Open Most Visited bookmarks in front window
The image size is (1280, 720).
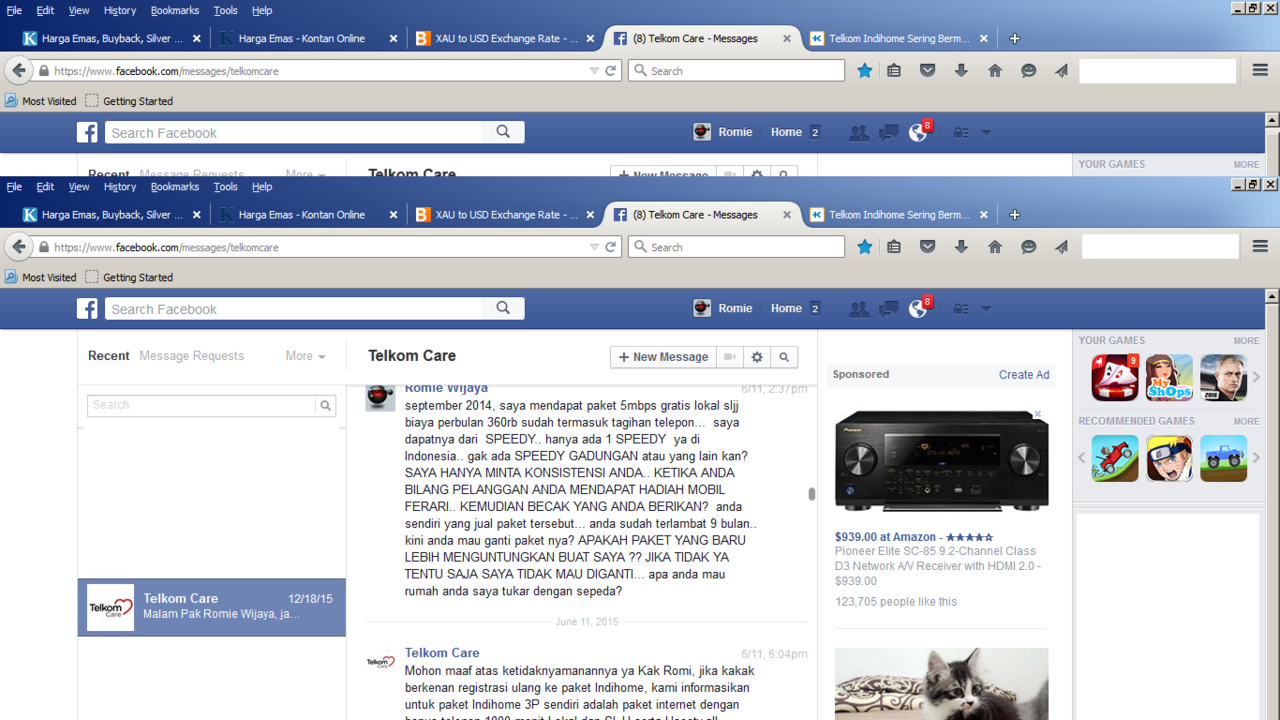click(41, 277)
